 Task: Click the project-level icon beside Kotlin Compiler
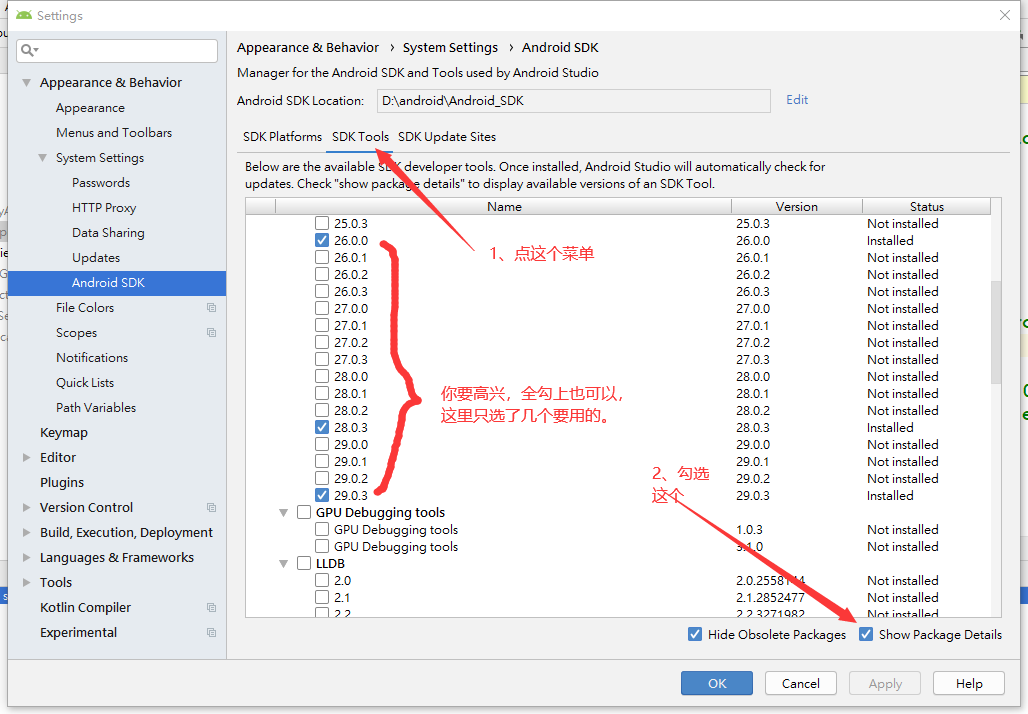point(211,608)
